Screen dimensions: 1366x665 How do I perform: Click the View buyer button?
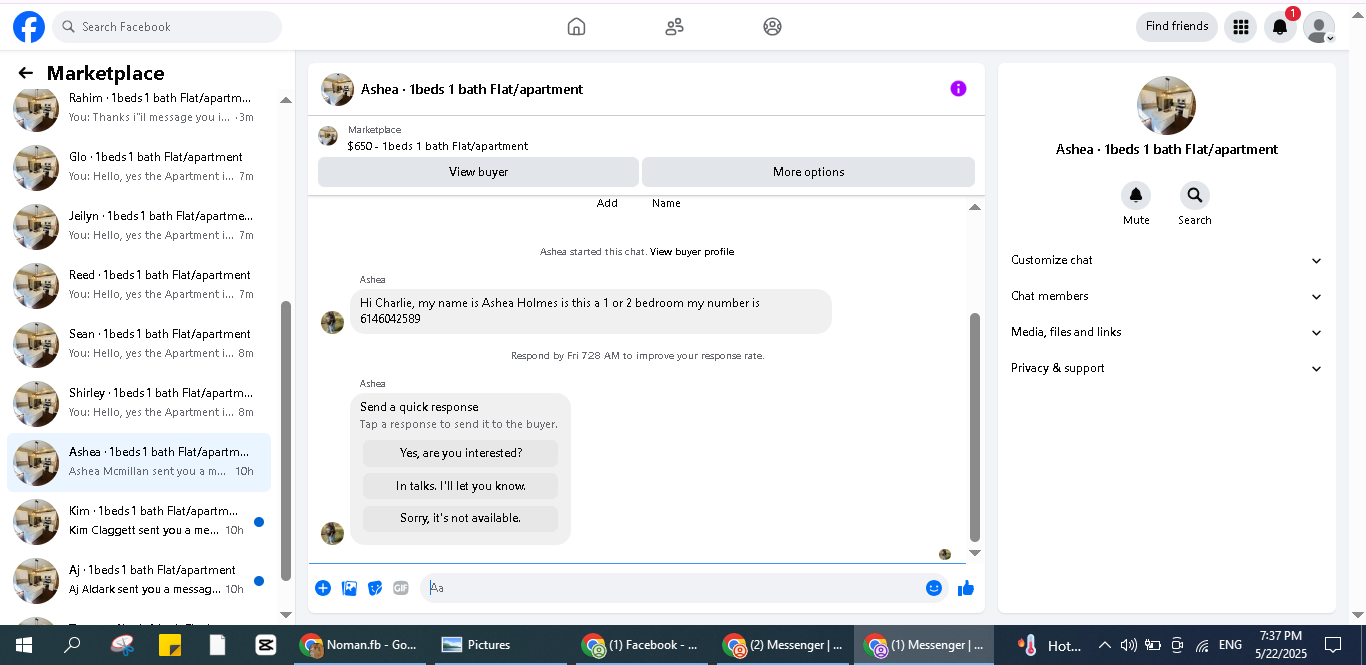(x=478, y=172)
